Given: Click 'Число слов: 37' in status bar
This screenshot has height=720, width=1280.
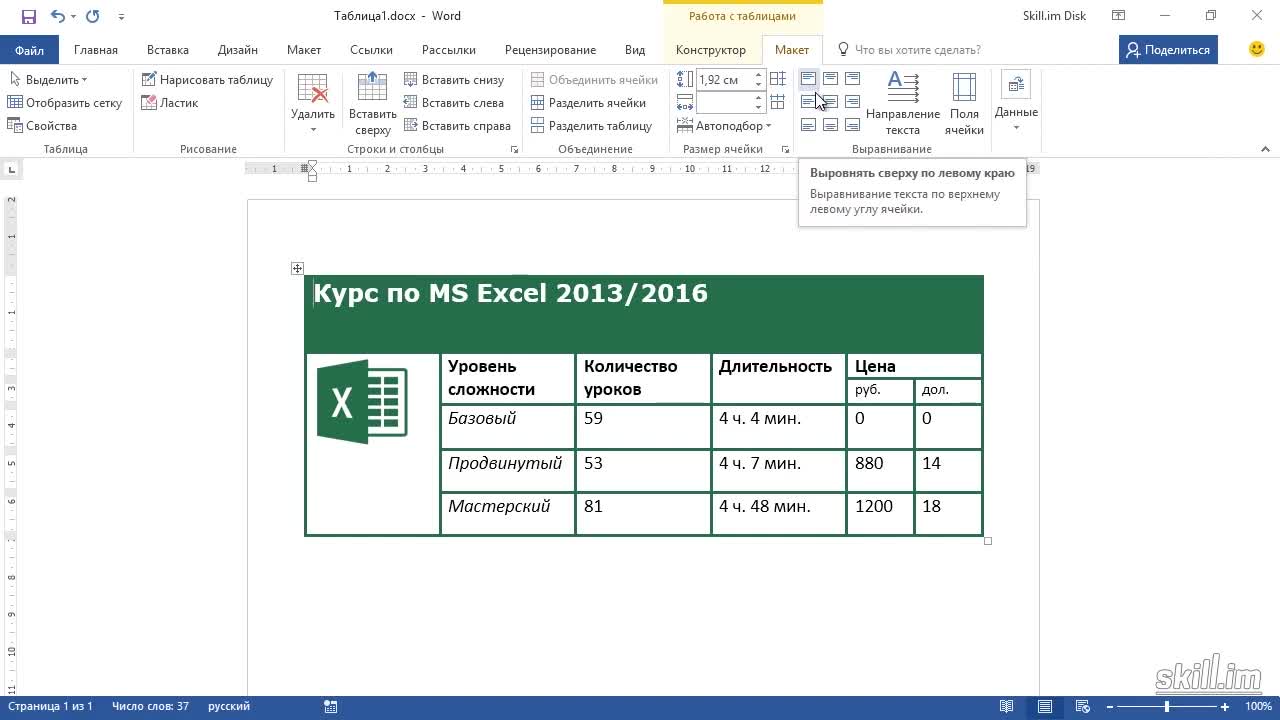Looking at the screenshot, I should 151,706.
